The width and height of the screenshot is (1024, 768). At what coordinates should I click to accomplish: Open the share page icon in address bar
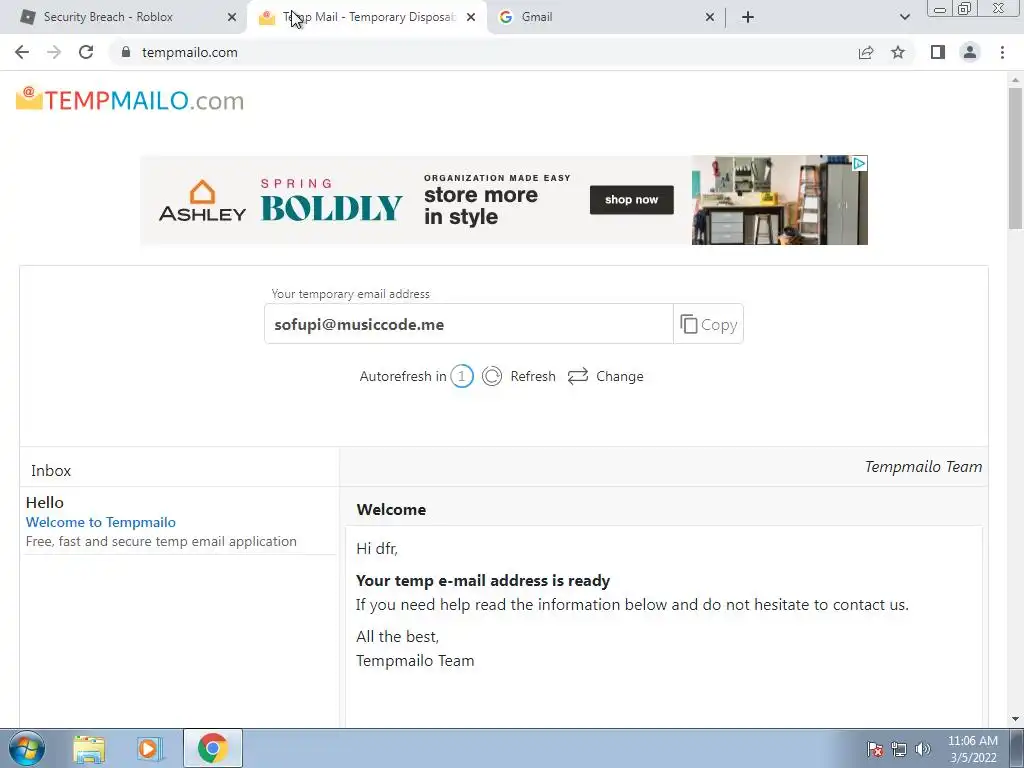[866, 52]
